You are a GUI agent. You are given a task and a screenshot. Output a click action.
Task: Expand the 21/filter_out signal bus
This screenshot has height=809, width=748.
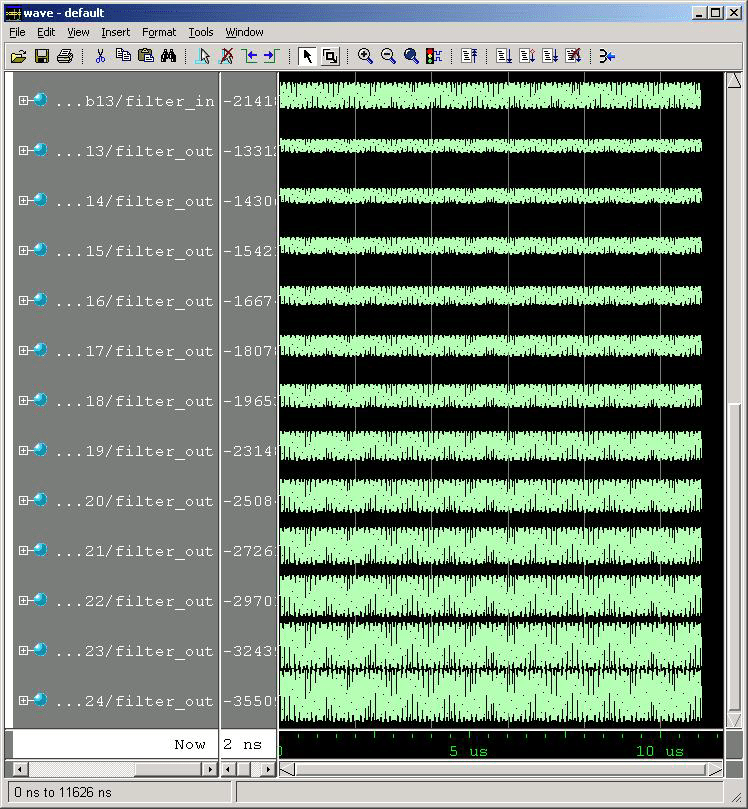23,551
